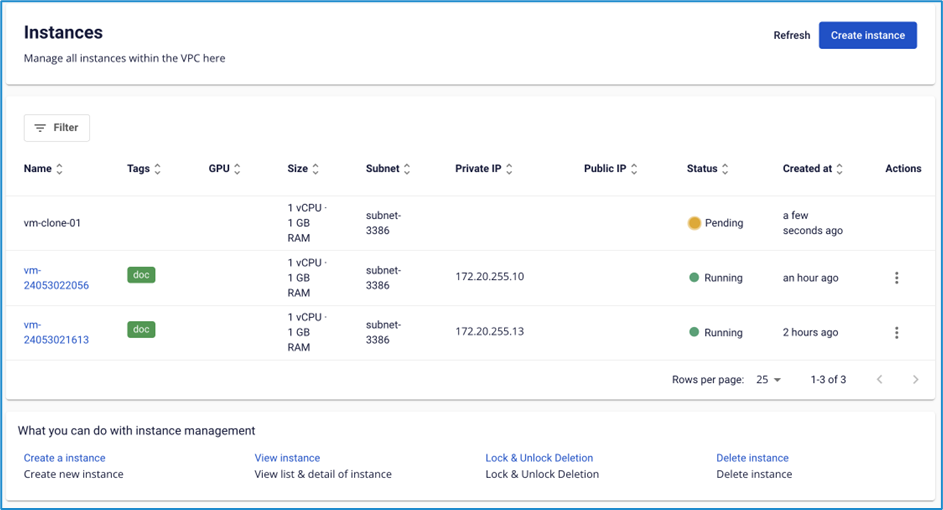Open actions menu for vm-24053022056
Image resolution: width=943 pixels, height=510 pixels.
(896, 278)
